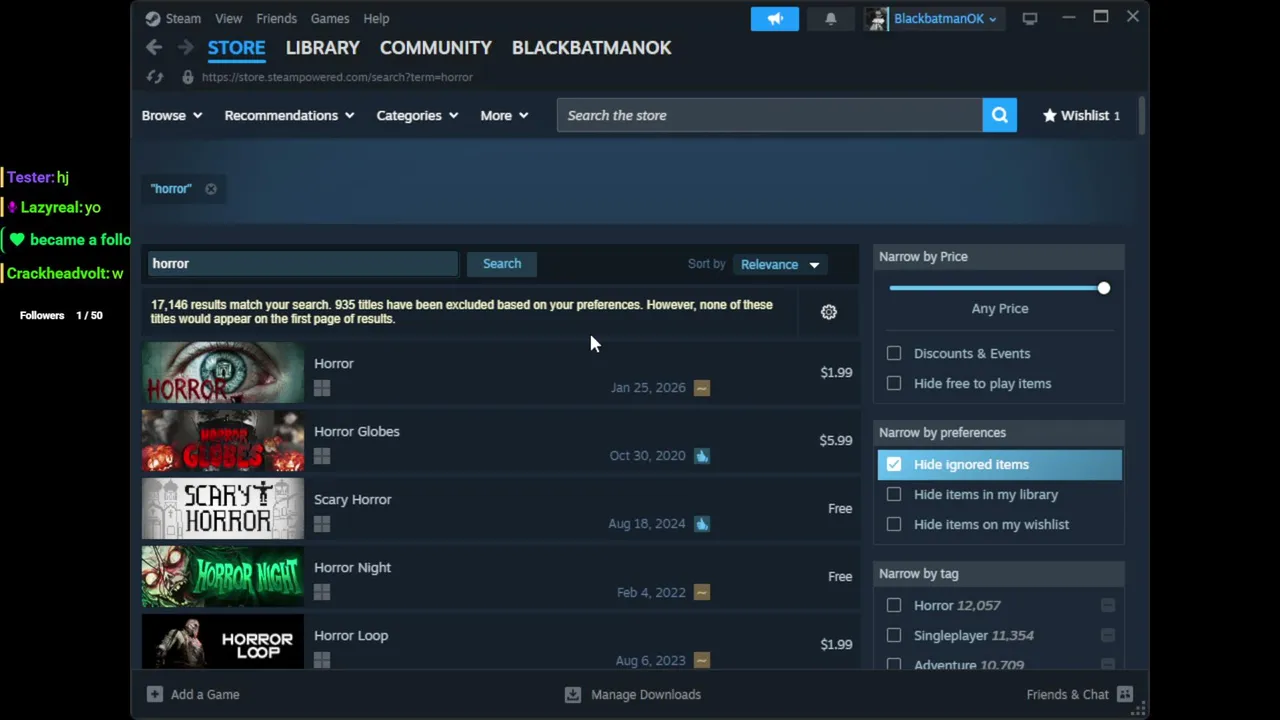Click in the Search the store field
This screenshot has height=720, width=1280.
pyautogui.click(x=769, y=115)
